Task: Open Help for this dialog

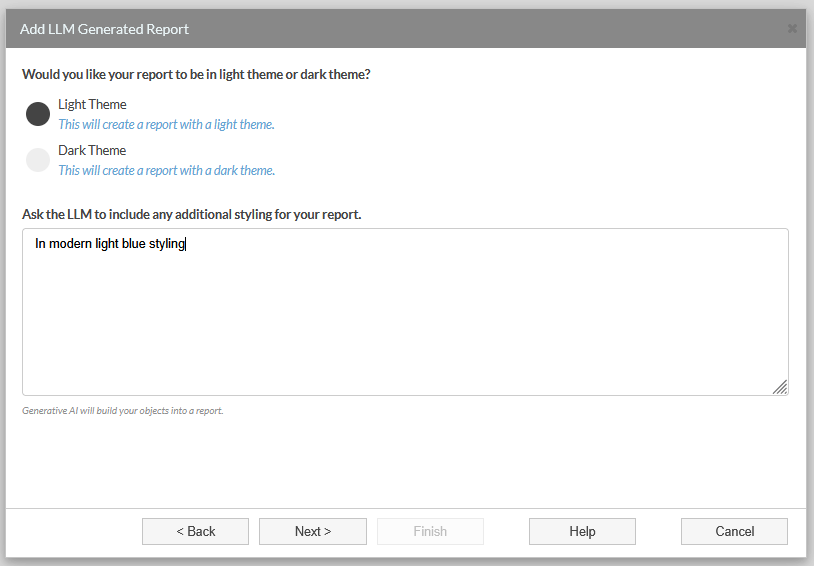Action: coord(582,531)
